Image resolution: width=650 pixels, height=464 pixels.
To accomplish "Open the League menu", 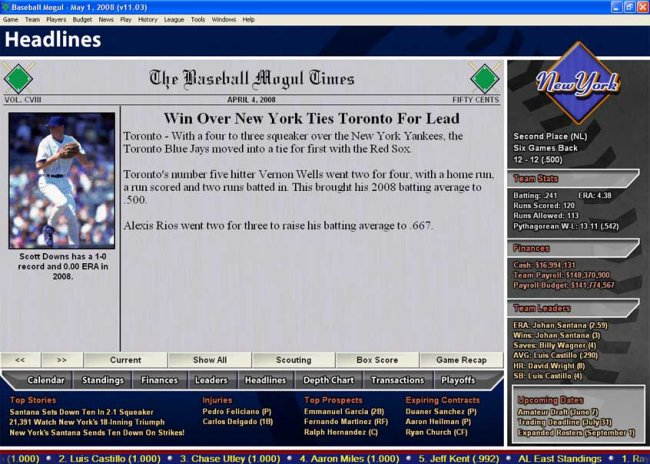I will (x=174, y=19).
